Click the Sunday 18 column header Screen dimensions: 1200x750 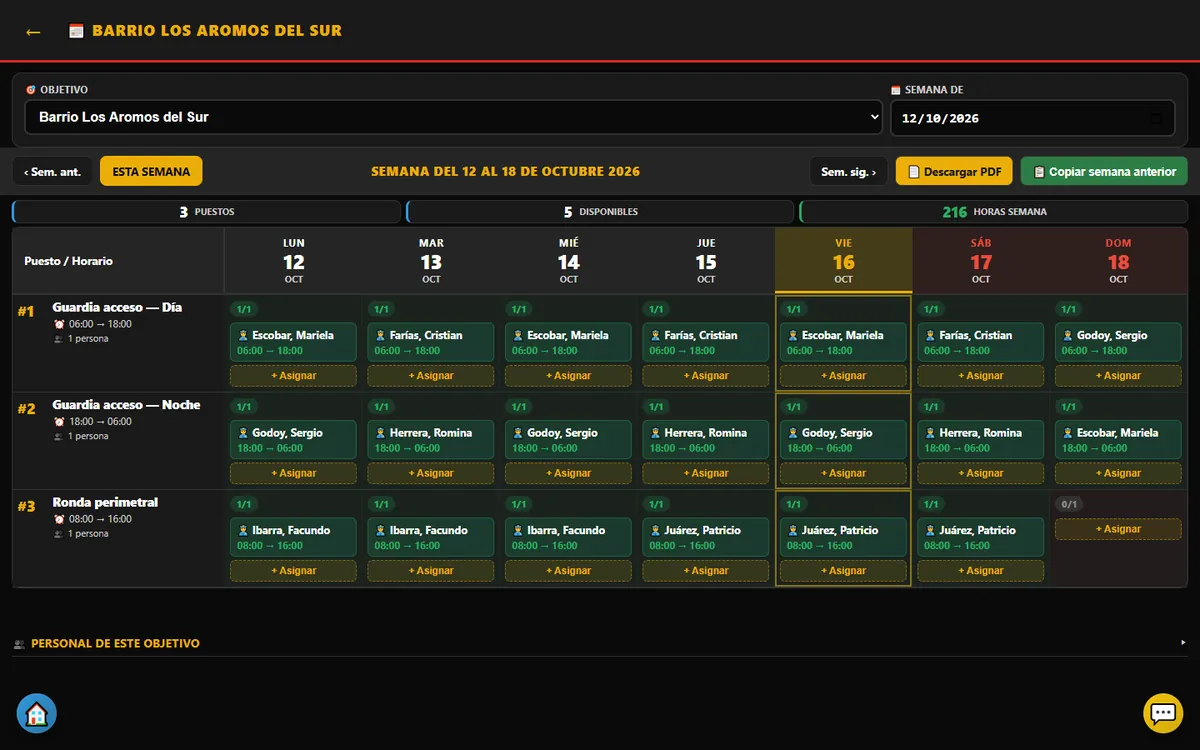1118,261
